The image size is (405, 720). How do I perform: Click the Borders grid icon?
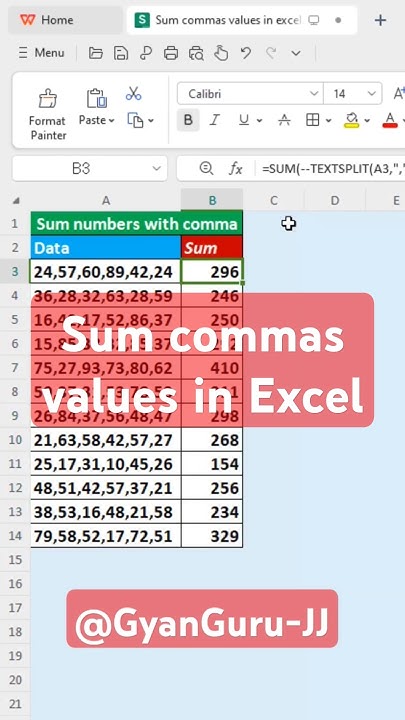click(313, 120)
